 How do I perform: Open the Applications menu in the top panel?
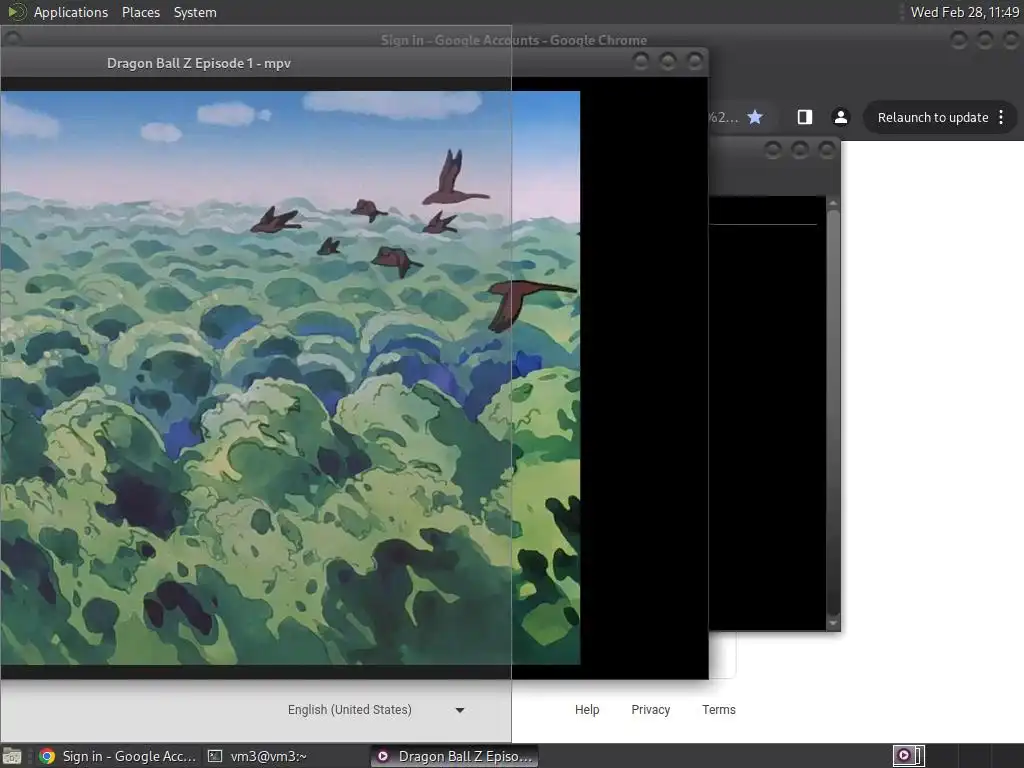pyautogui.click(x=71, y=12)
